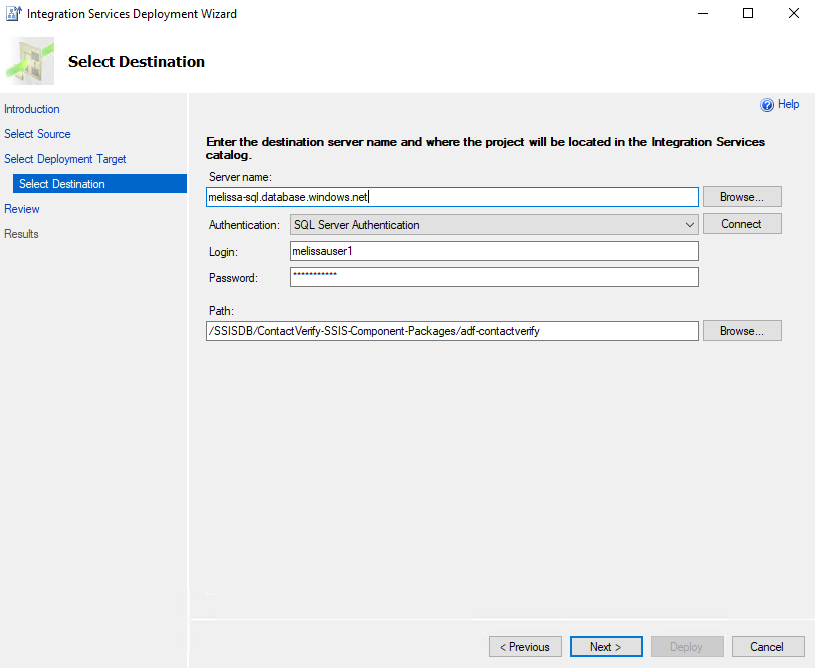Proceed with the Next button
The width and height of the screenshot is (815, 668).
pyautogui.click(x=606, y=647)
